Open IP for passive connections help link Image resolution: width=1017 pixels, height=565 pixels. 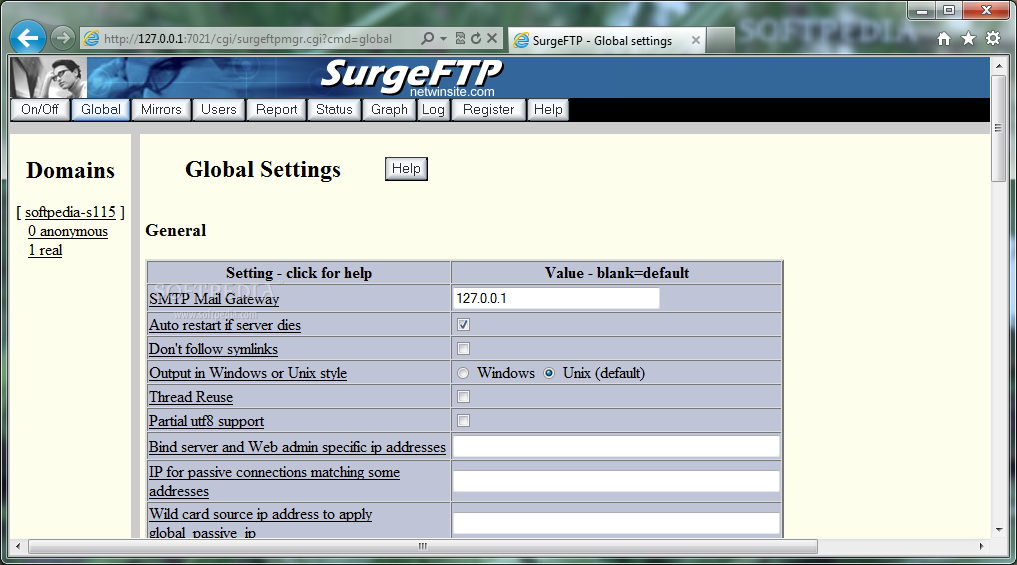tap(274, 481)
